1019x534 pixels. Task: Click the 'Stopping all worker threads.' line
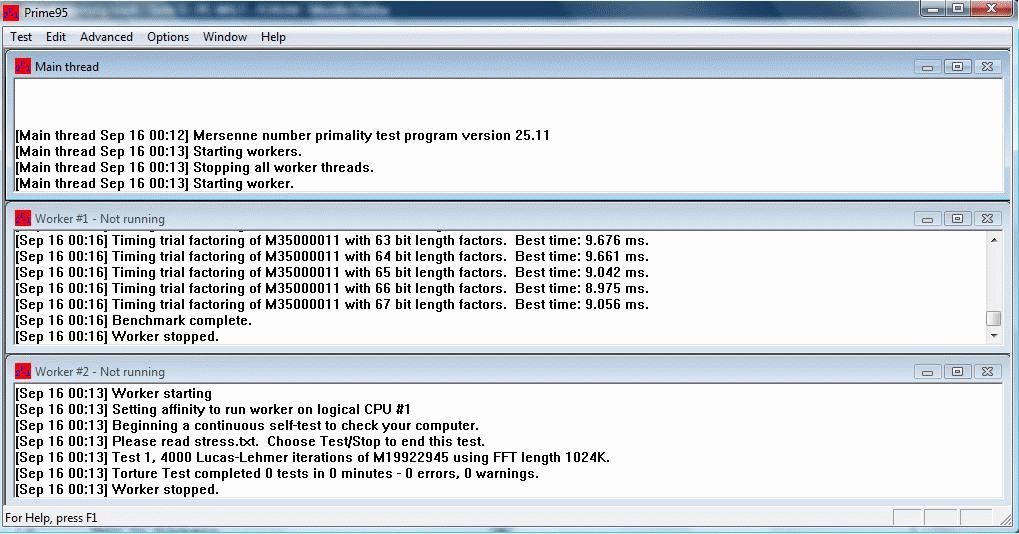pos(195,167)
